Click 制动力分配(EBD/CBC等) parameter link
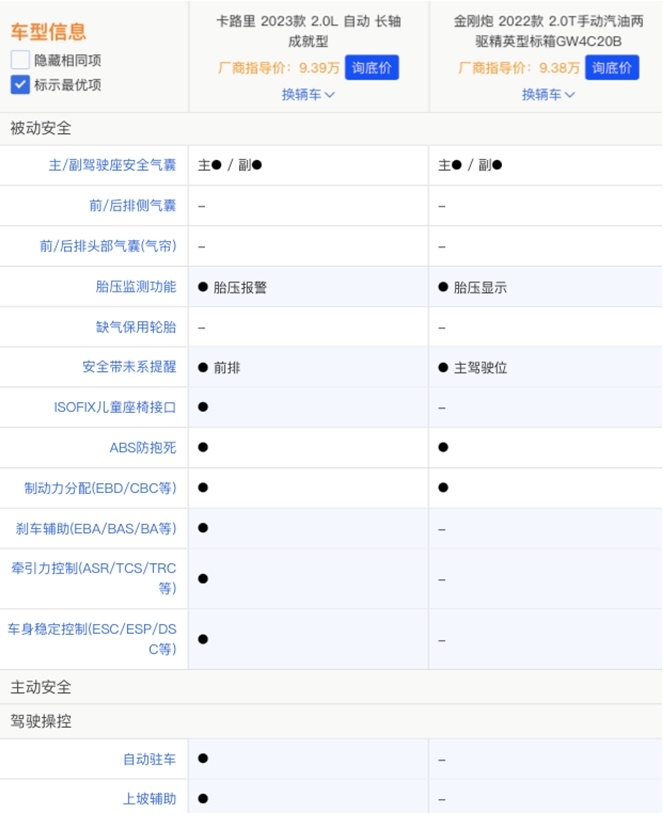Viewport: 664px width, 827px height. (x=100, y=488)
